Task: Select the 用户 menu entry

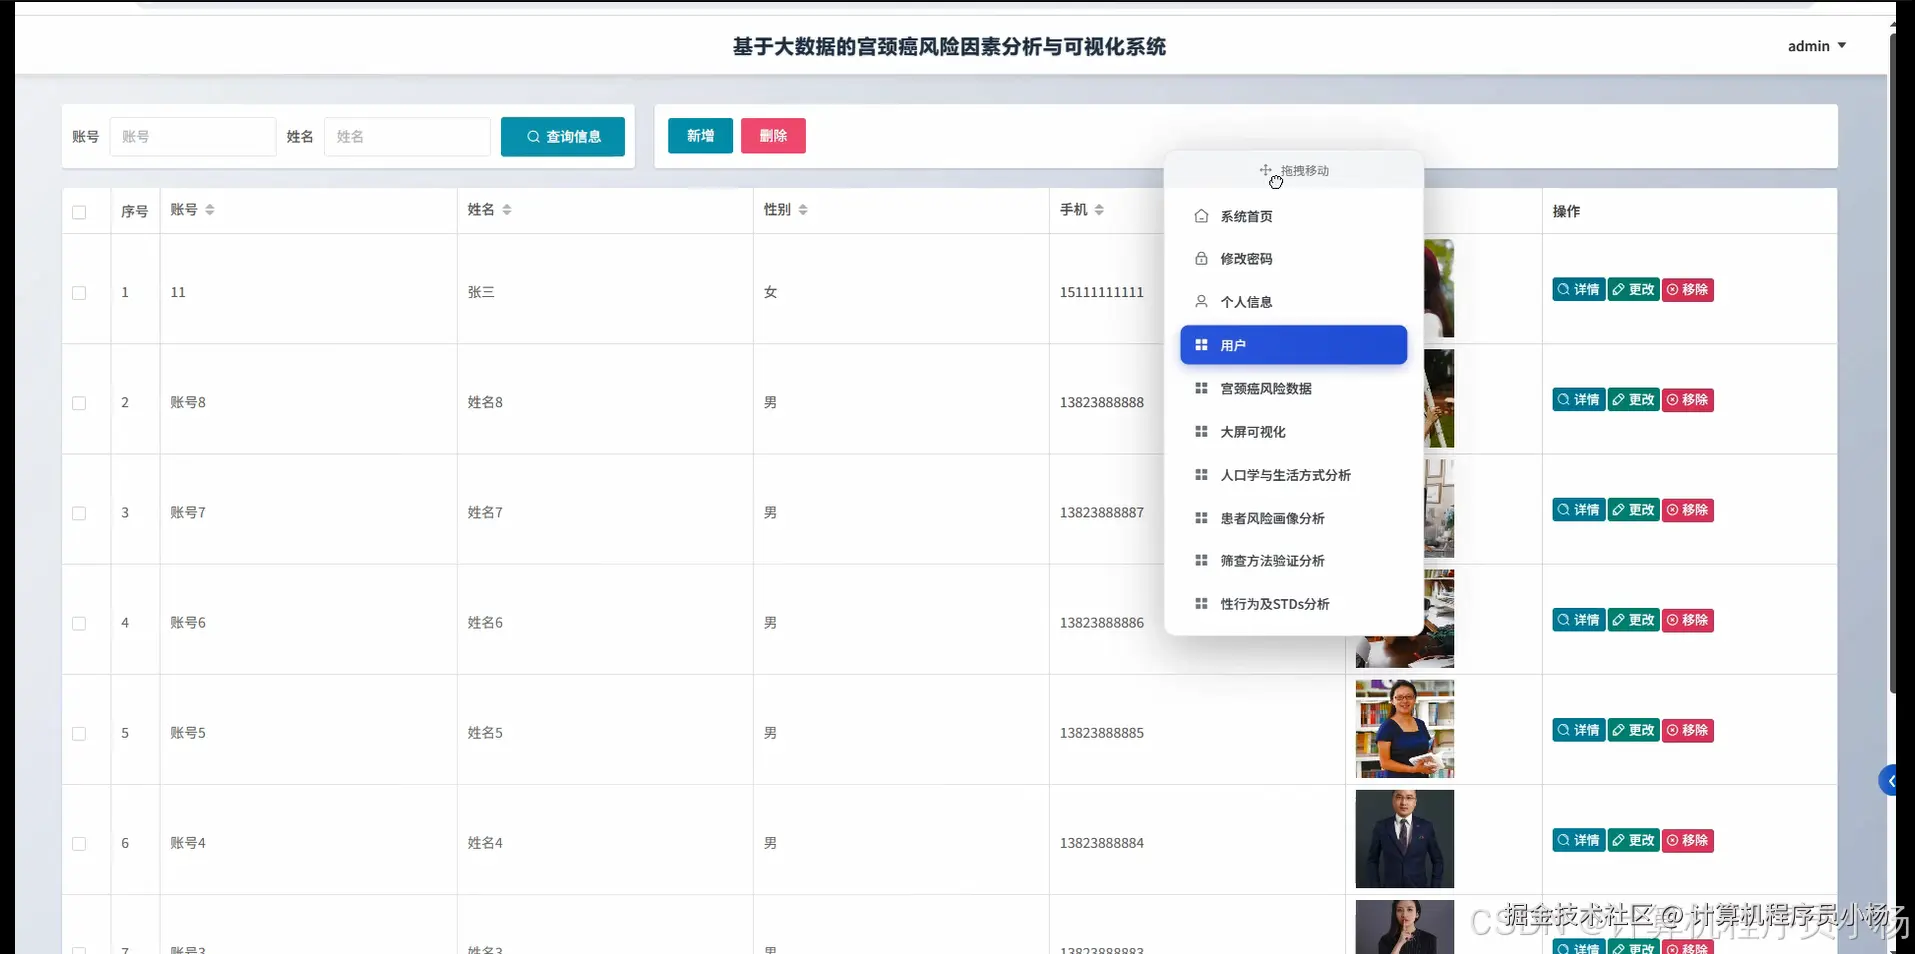Action: click(1293, 345)
